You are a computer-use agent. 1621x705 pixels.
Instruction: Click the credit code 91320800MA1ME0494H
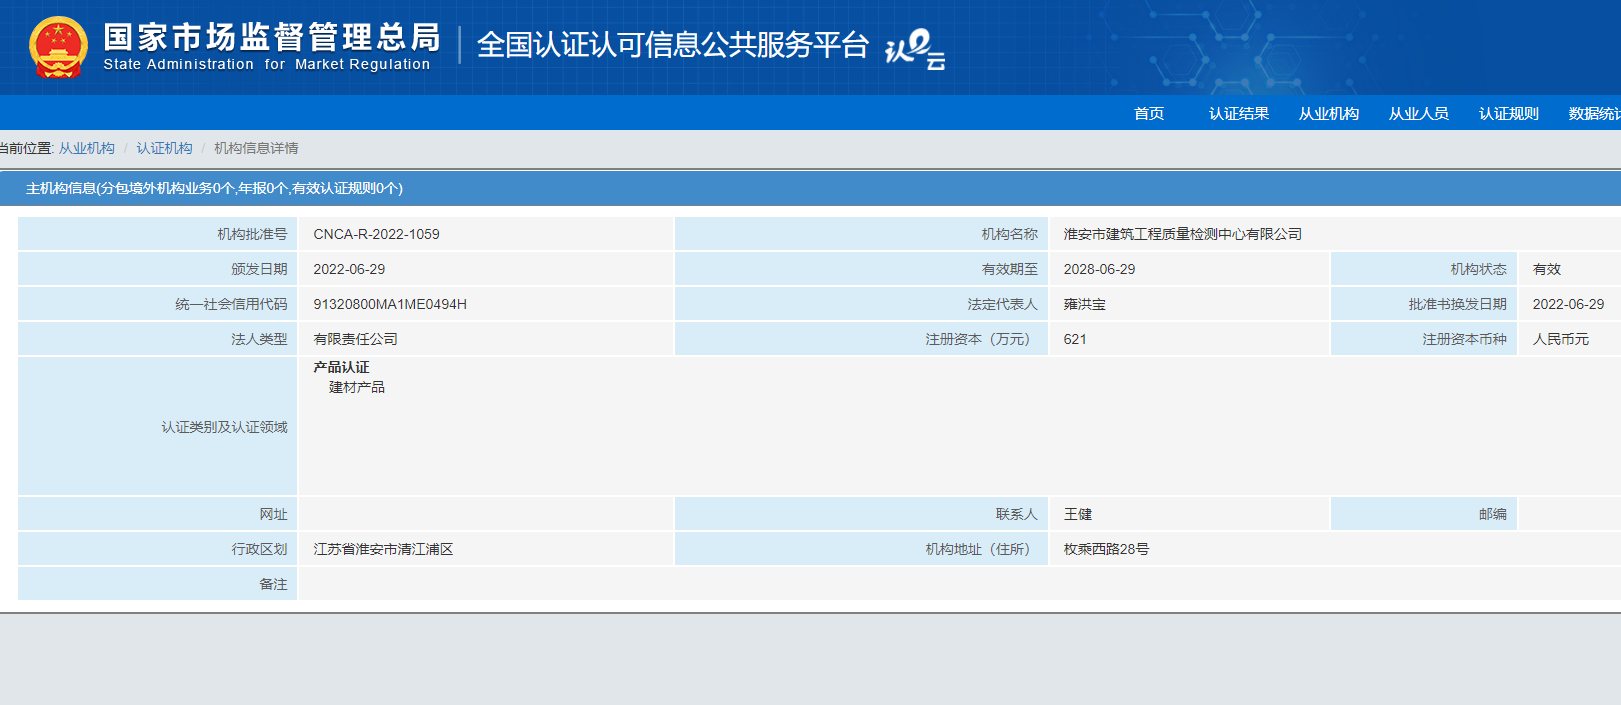(x=390, y=304)
